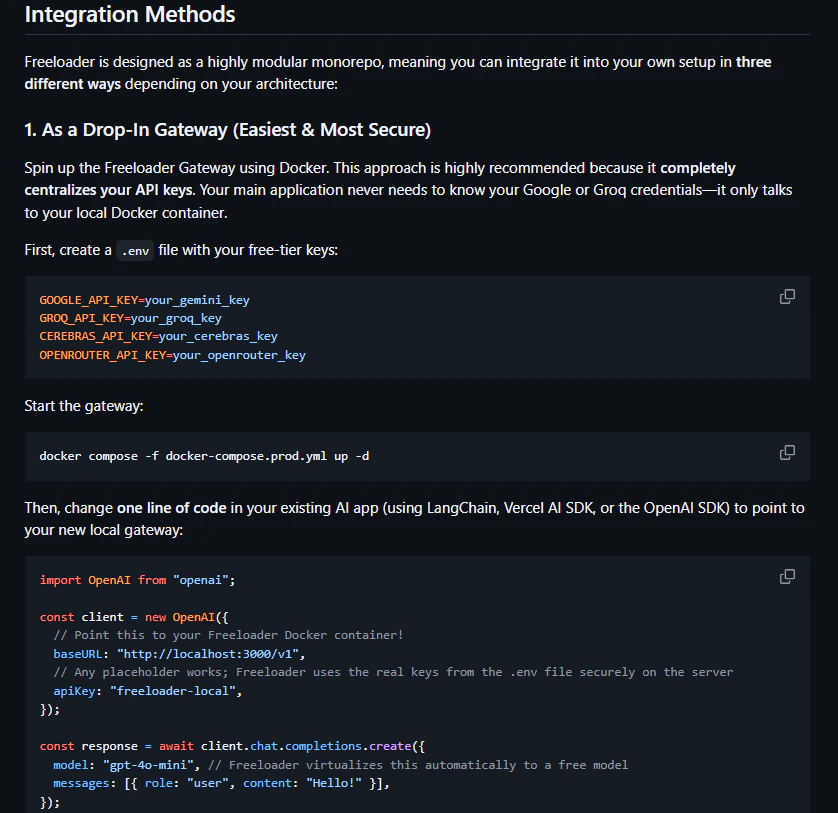Click the baseURL localhost:3000/v1 line
Screen dimensions: 838x813
179,654
